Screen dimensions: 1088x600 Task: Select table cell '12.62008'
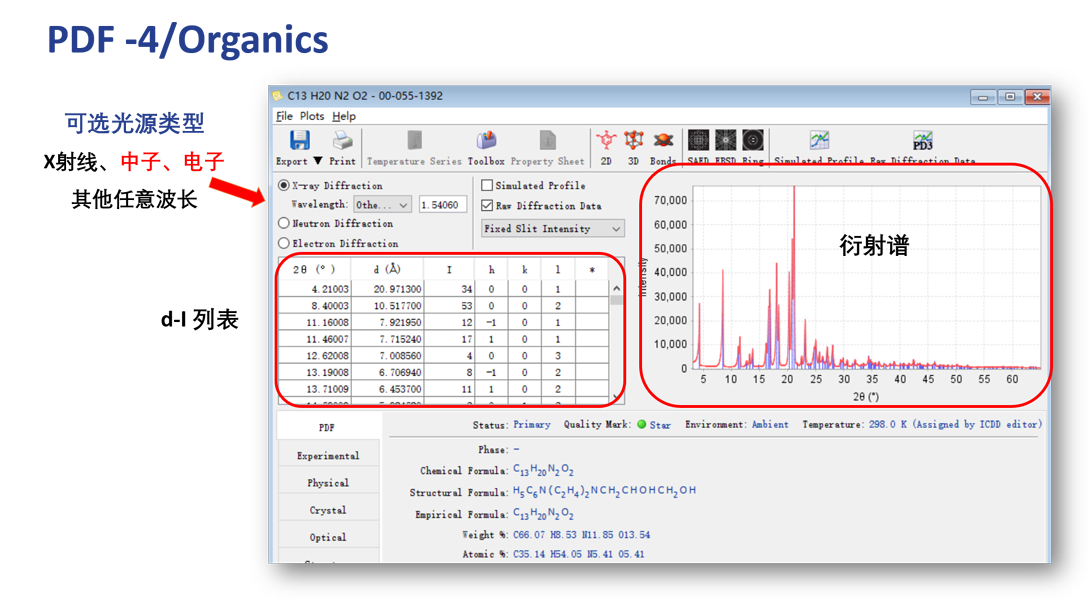point(314,355)
